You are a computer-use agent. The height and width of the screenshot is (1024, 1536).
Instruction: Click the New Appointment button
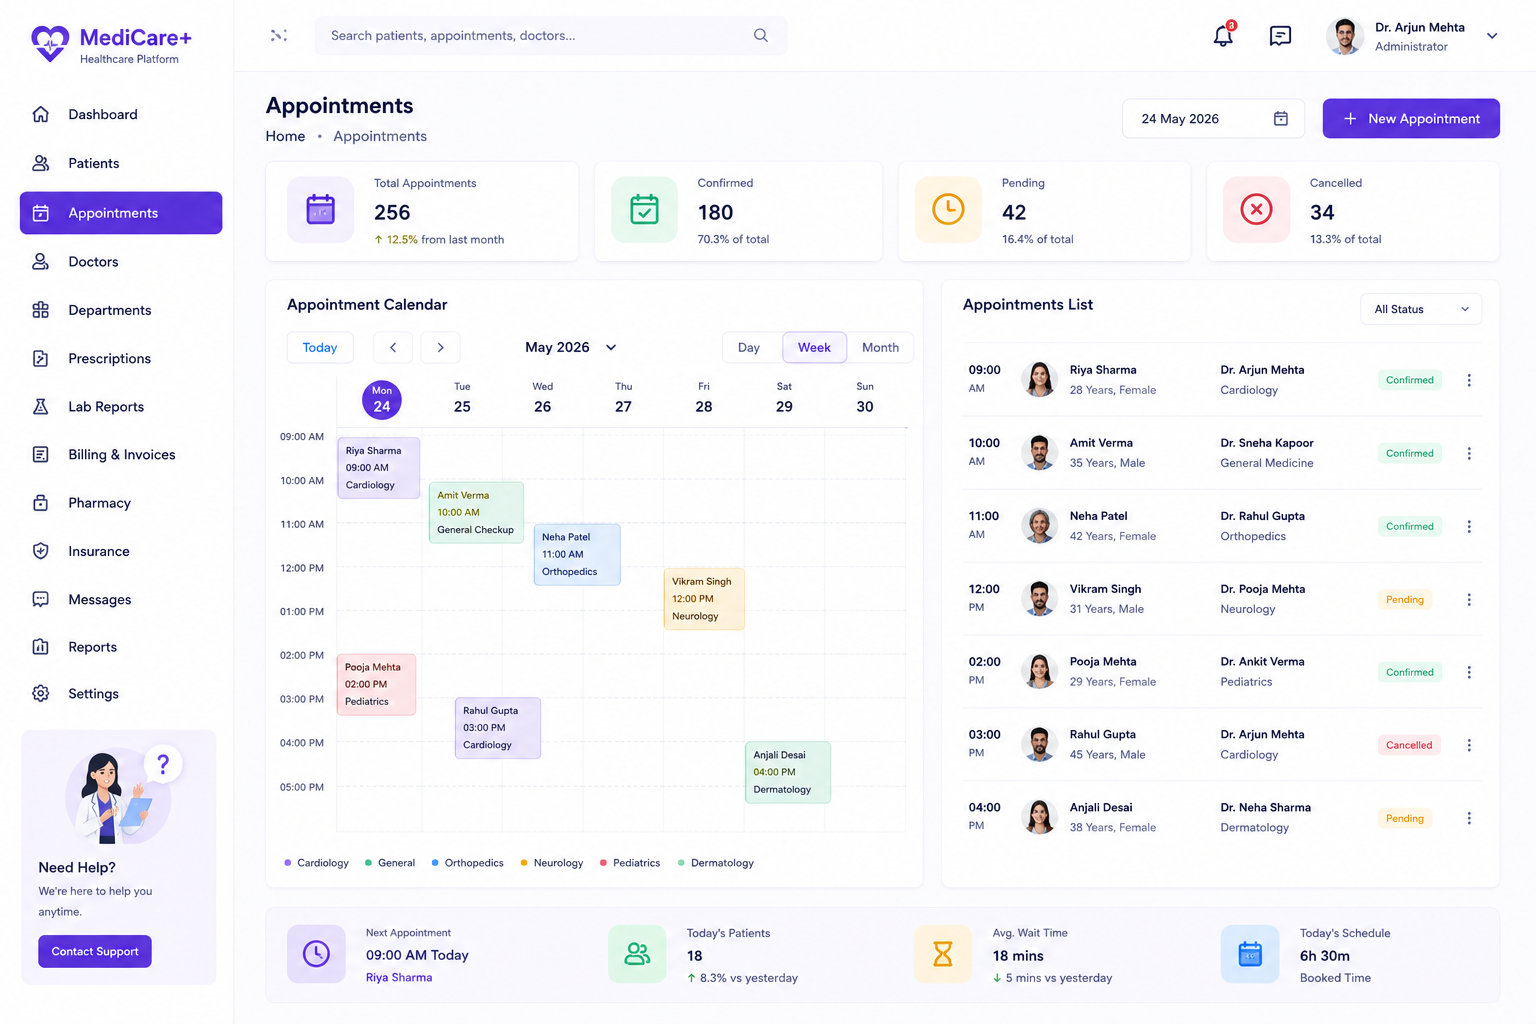(1411, 118)
